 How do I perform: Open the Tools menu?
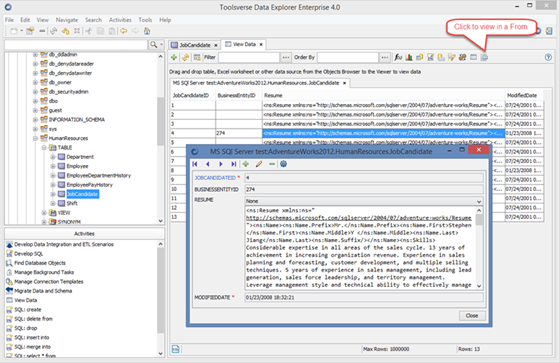(145, 20)
